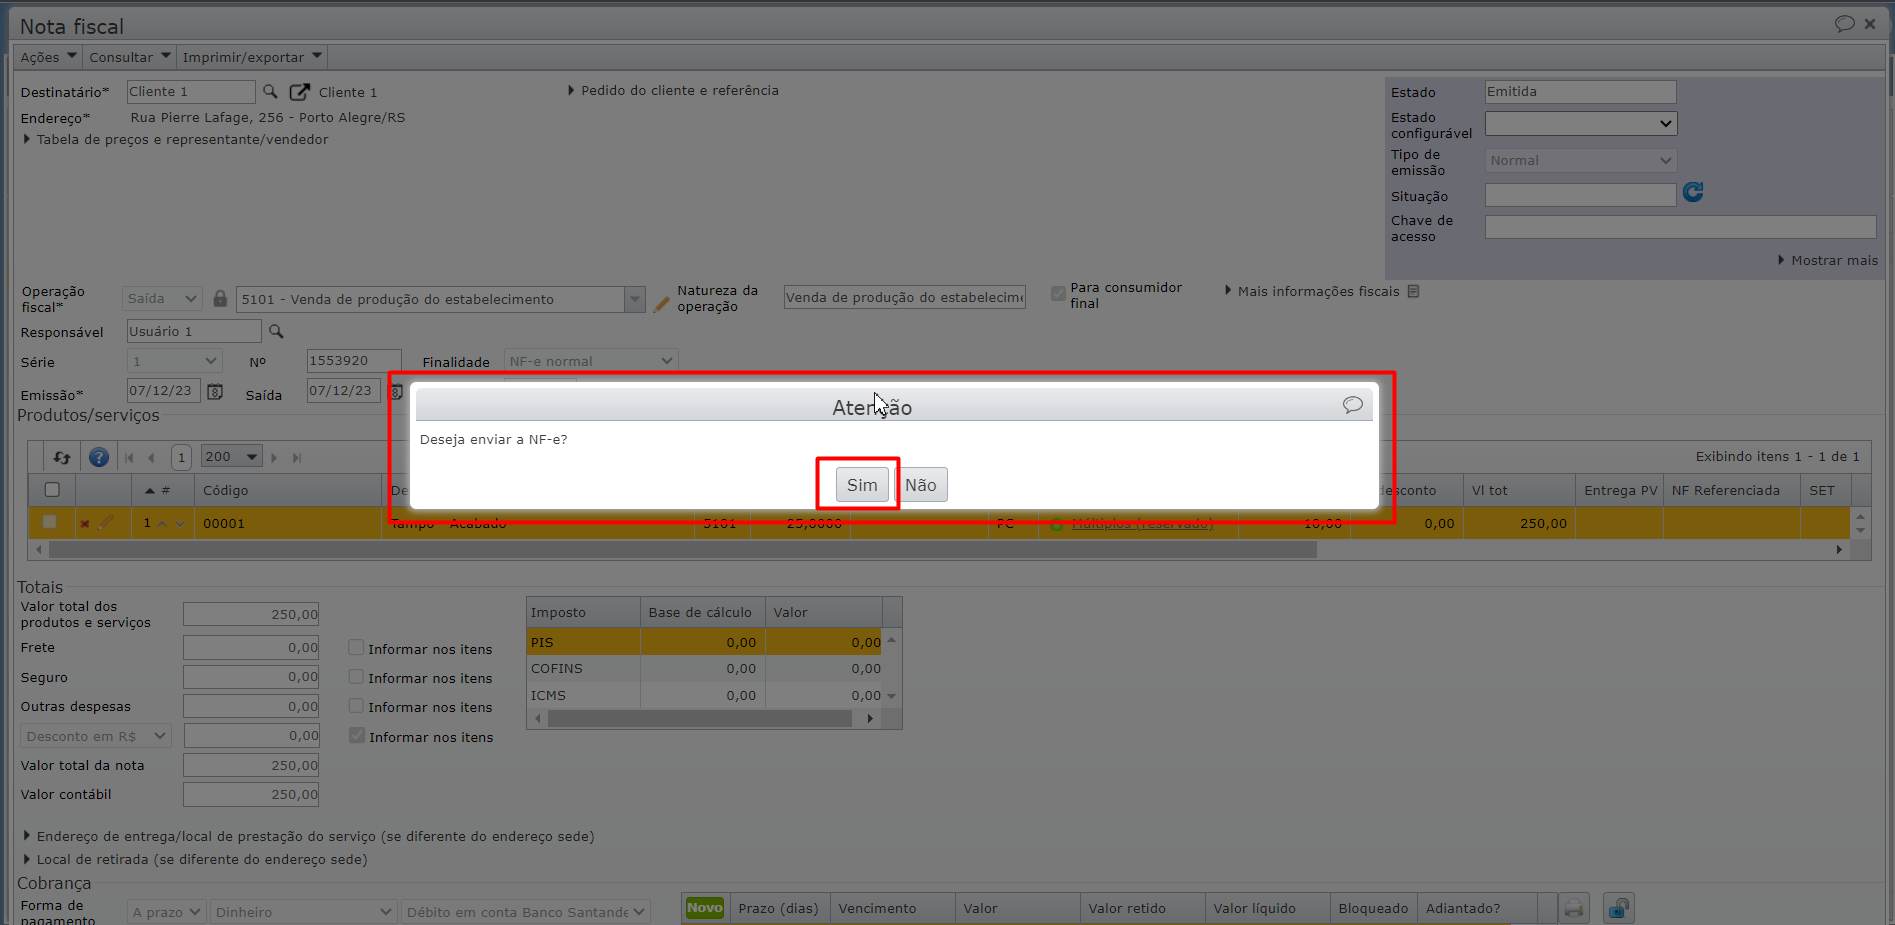Click the printer icon in Cobrança
Viewport: 1895px width, 925px height.
point(1574,908)
